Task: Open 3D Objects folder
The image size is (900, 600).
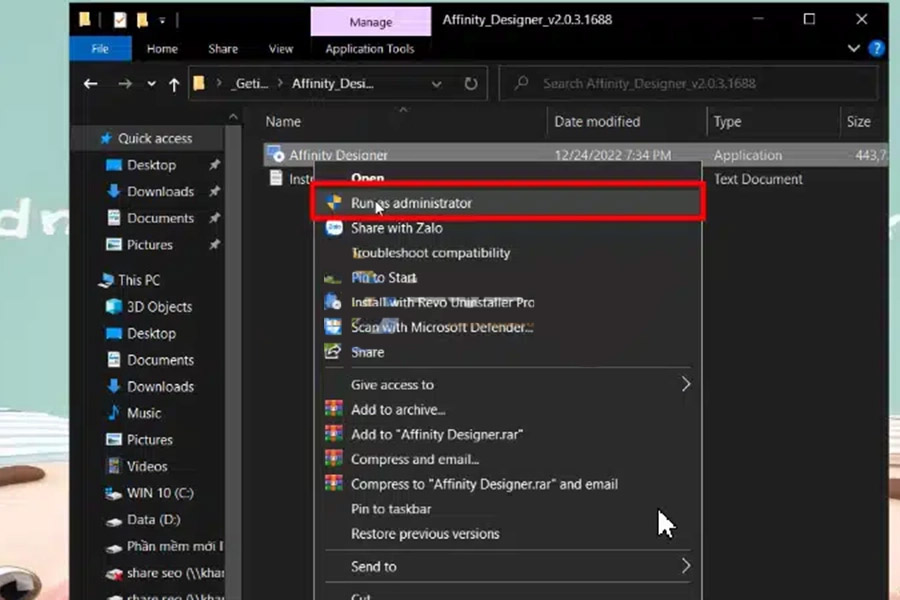Action: (159, 307)
